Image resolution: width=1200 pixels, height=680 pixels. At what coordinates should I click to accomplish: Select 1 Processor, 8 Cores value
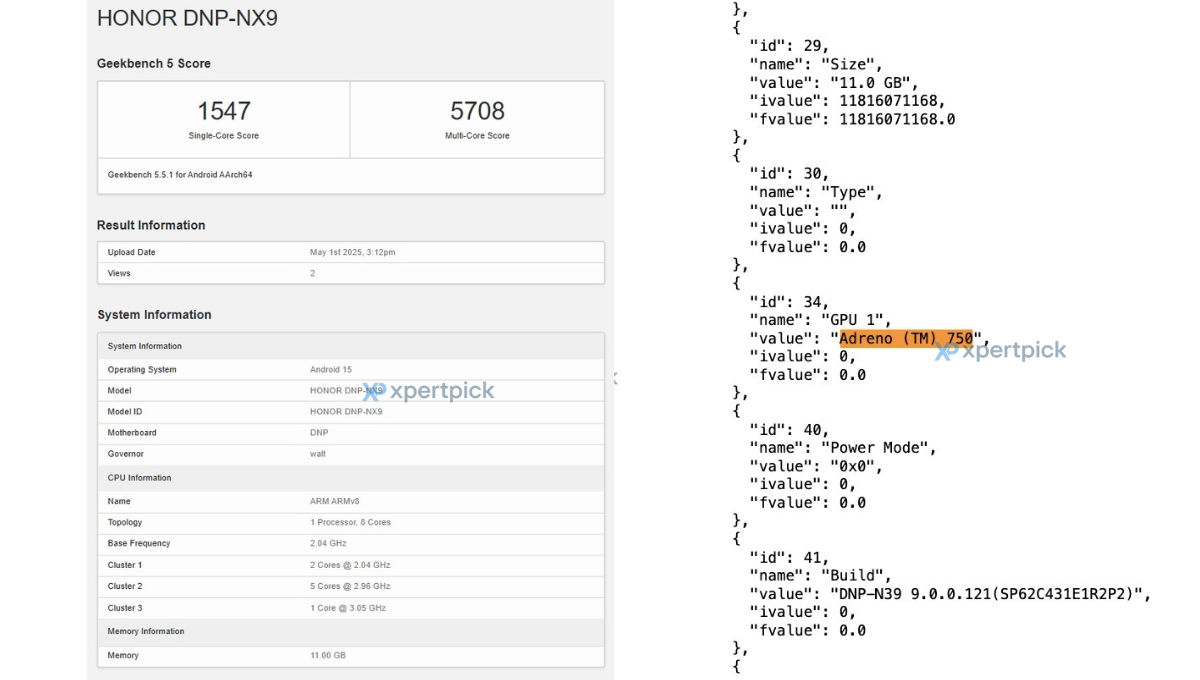[351, 523]
